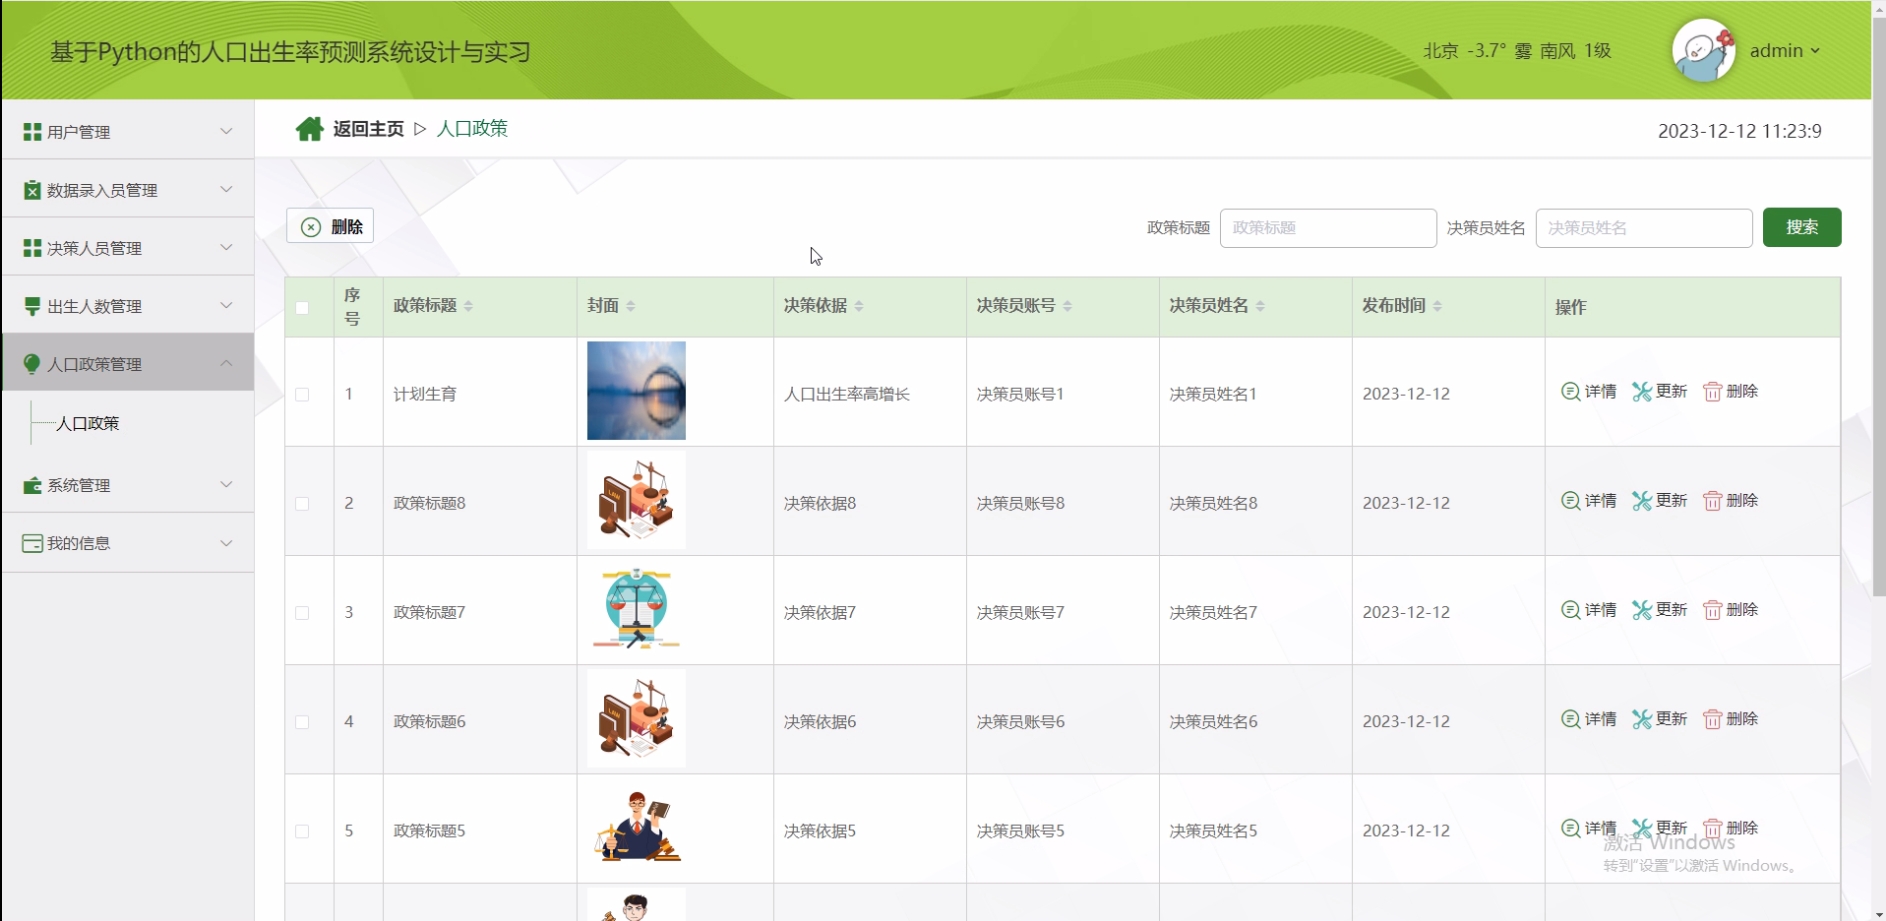1886x921 pixels.
Task: Open the 政策标题7 scales cover thumbnail
Action: point(636,609)
